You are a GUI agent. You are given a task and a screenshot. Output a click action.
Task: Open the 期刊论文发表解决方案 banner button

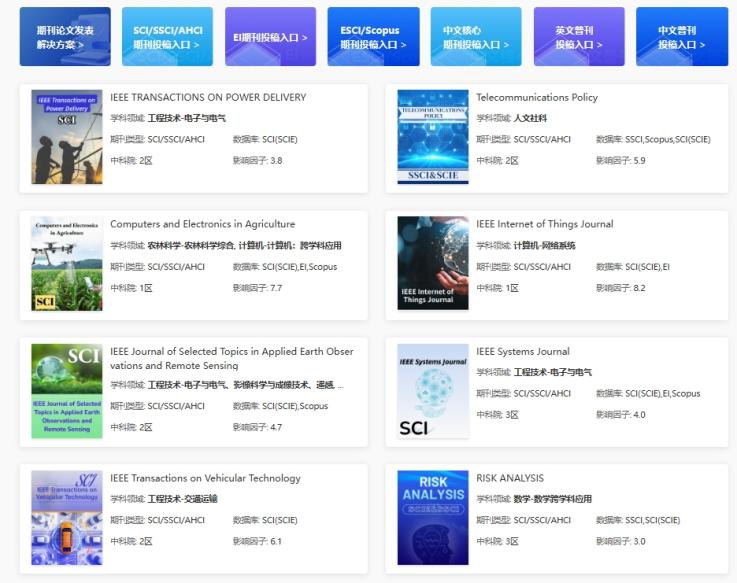[x=65, y=37]
